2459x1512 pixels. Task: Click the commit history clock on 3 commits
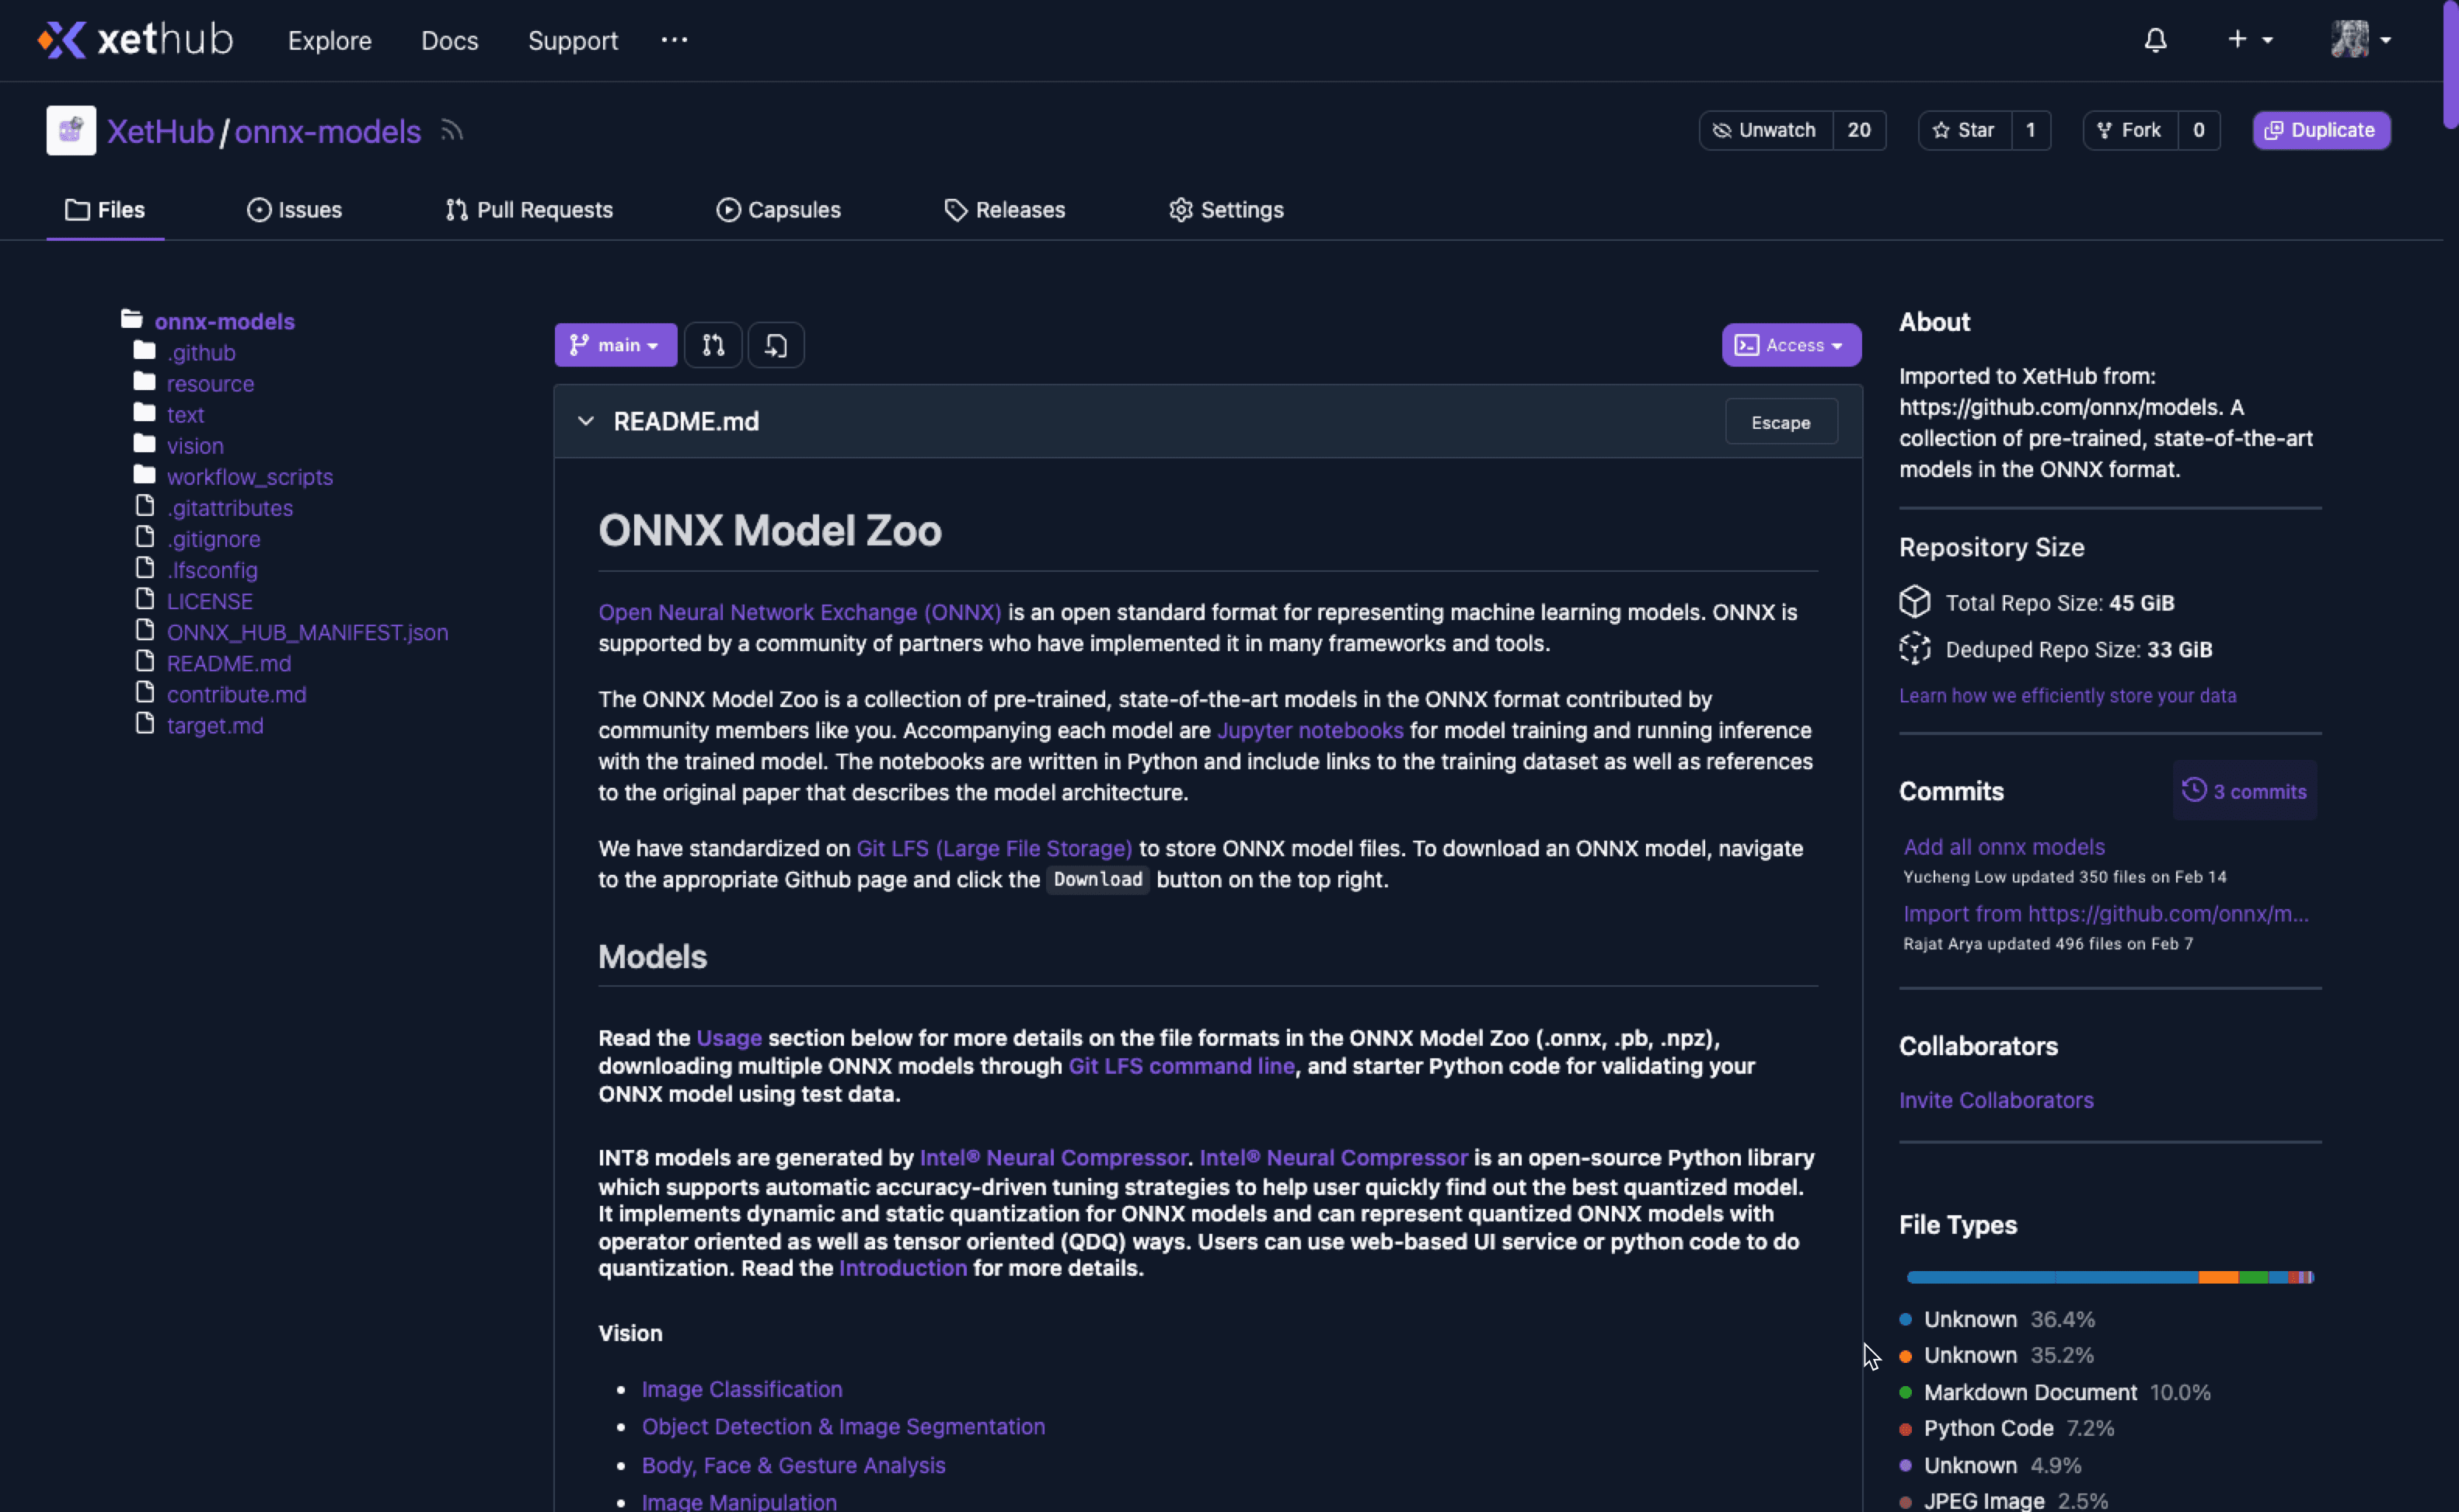pyautogui.click(x=2195, y=790)
